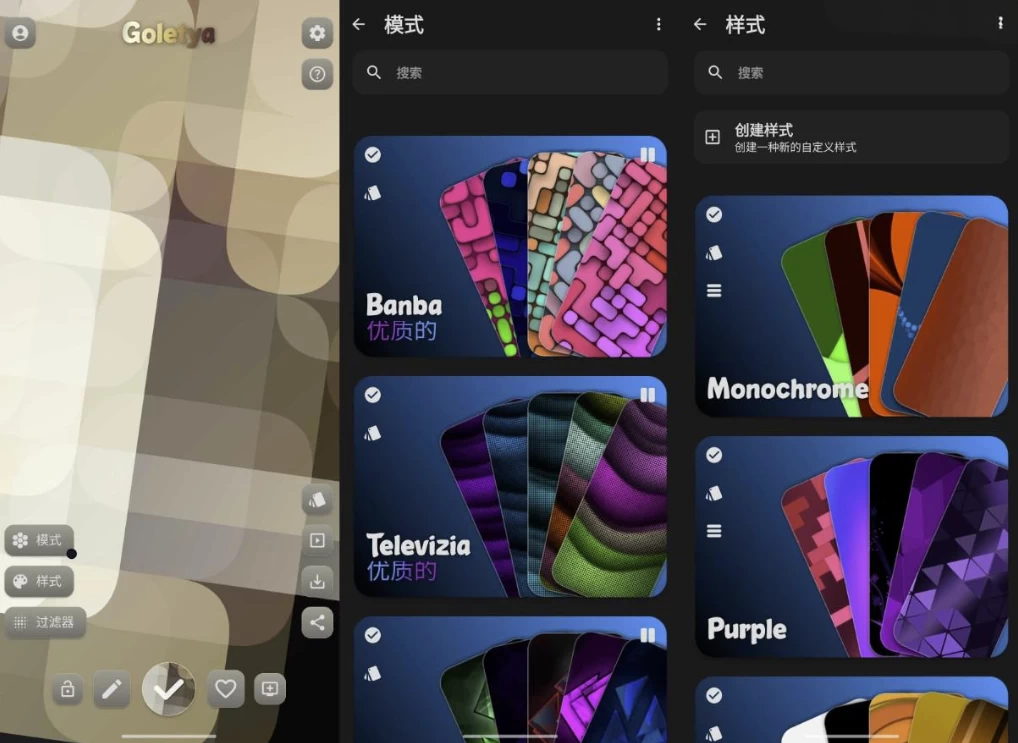Open settings via the gear icon
Screen dimensions: 1018x743
(x=317, y=33)
